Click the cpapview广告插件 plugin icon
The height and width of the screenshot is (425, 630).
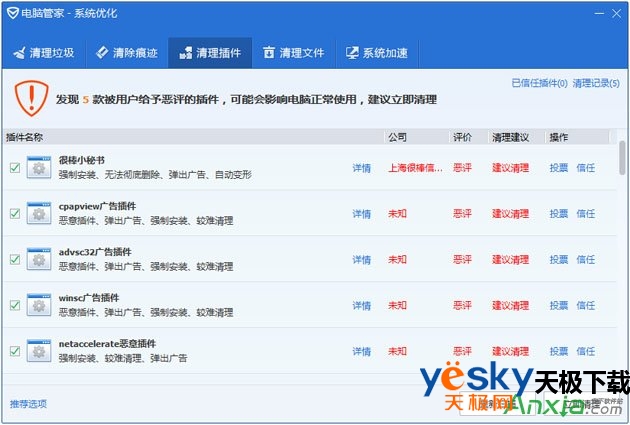pos(39,213)
